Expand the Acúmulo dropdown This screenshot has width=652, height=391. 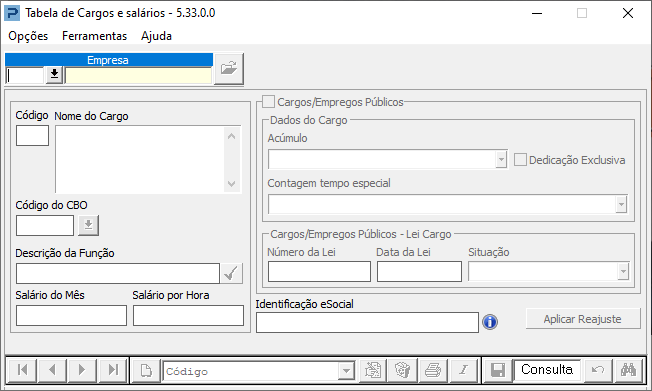pyautogui.click(x=501, y=159)
